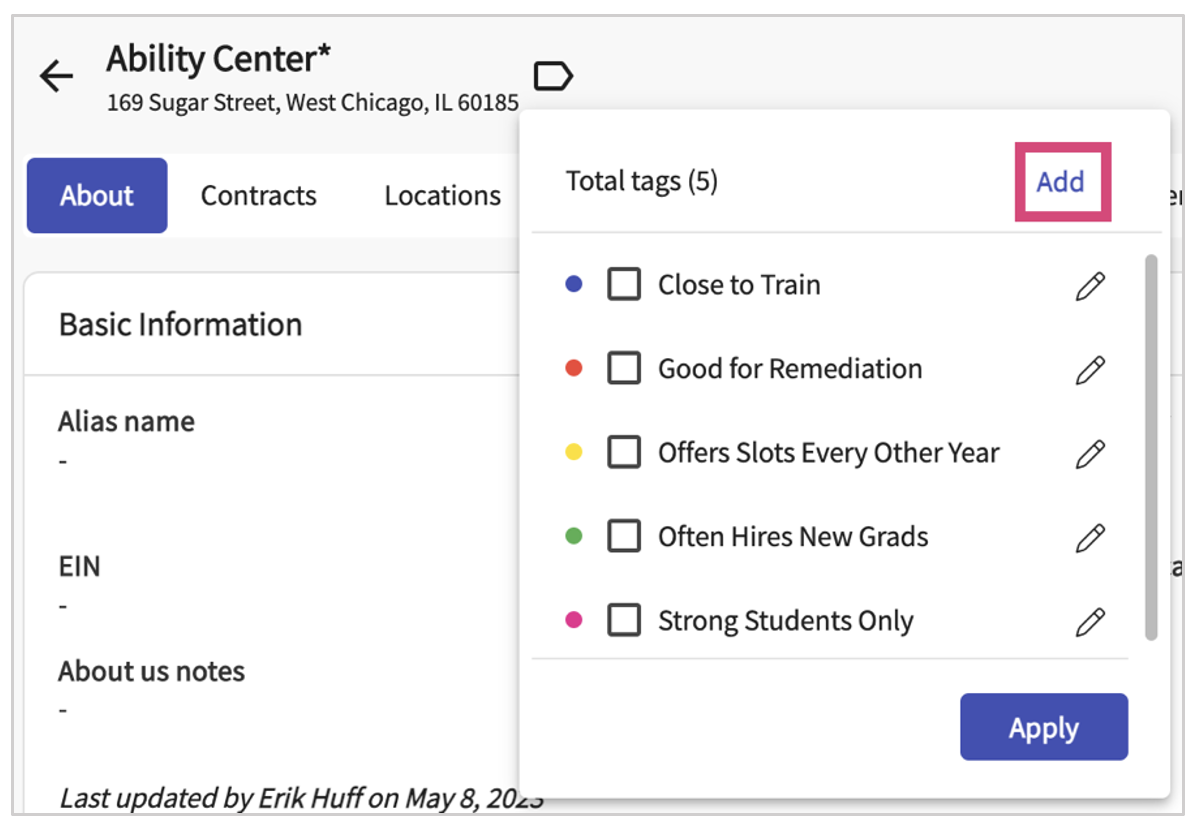Image resolution: width=1198 pixels, height=828 pixels.
Task: Click pencil for Offers Slots Every Other Year
Action: 1090,454
